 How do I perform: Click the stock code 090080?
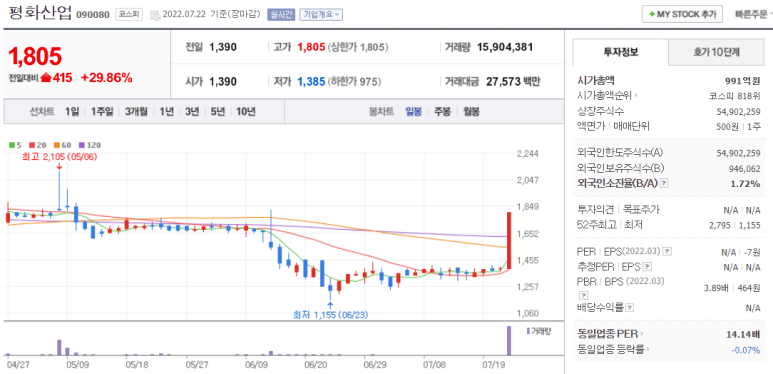click(x=93, y=15)
